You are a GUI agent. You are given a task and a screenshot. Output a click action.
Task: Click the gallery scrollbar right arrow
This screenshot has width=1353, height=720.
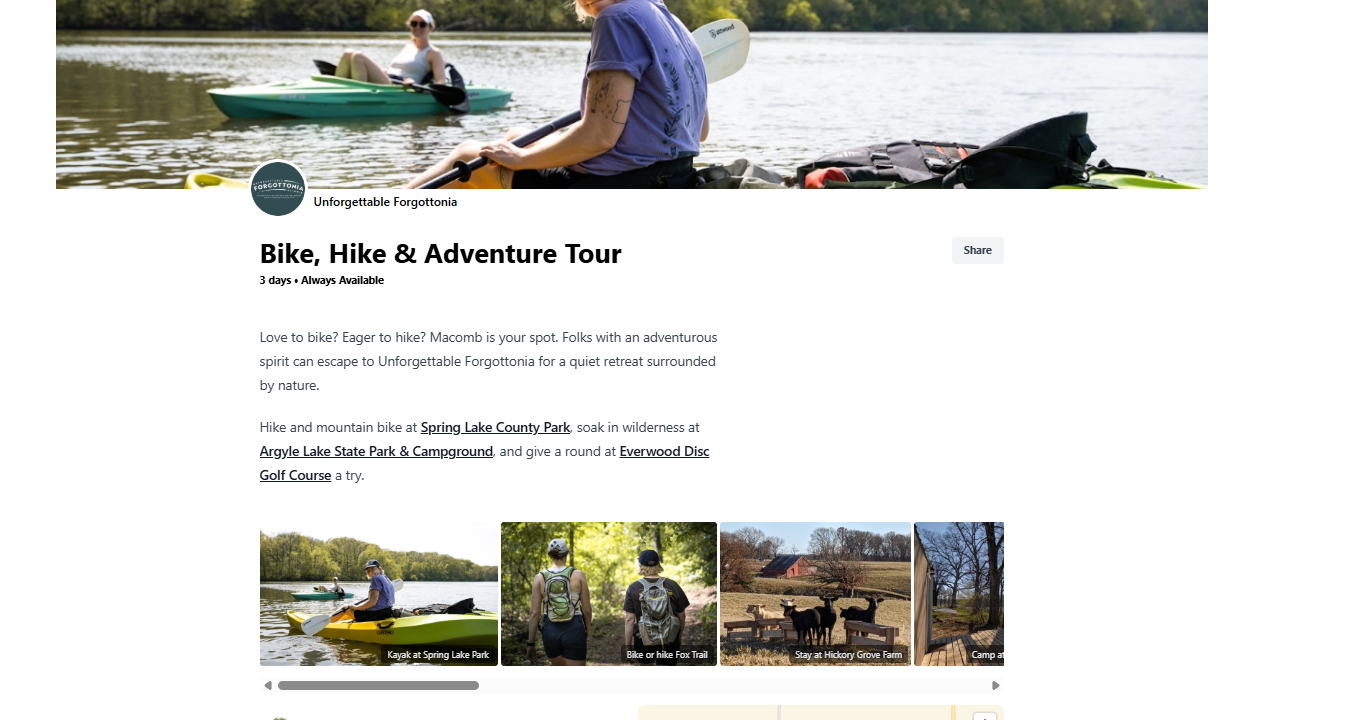pos(996,686)
